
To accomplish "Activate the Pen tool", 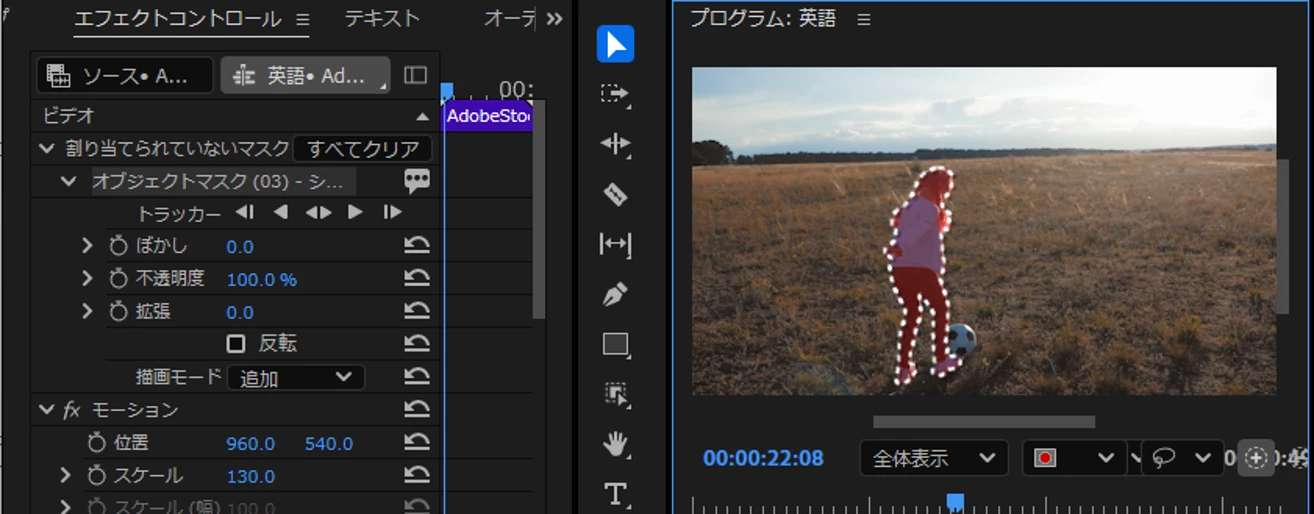I will (616, 295).
